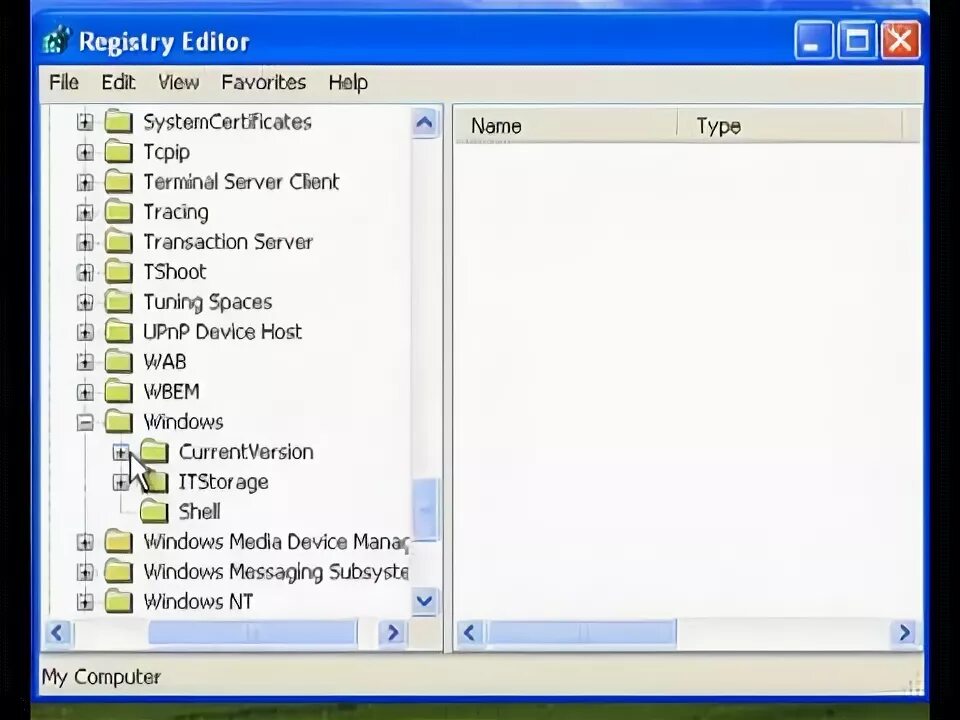
Task: Expand the CurrentVersion key
Action: pyautogui.click(x=121, y=452)
